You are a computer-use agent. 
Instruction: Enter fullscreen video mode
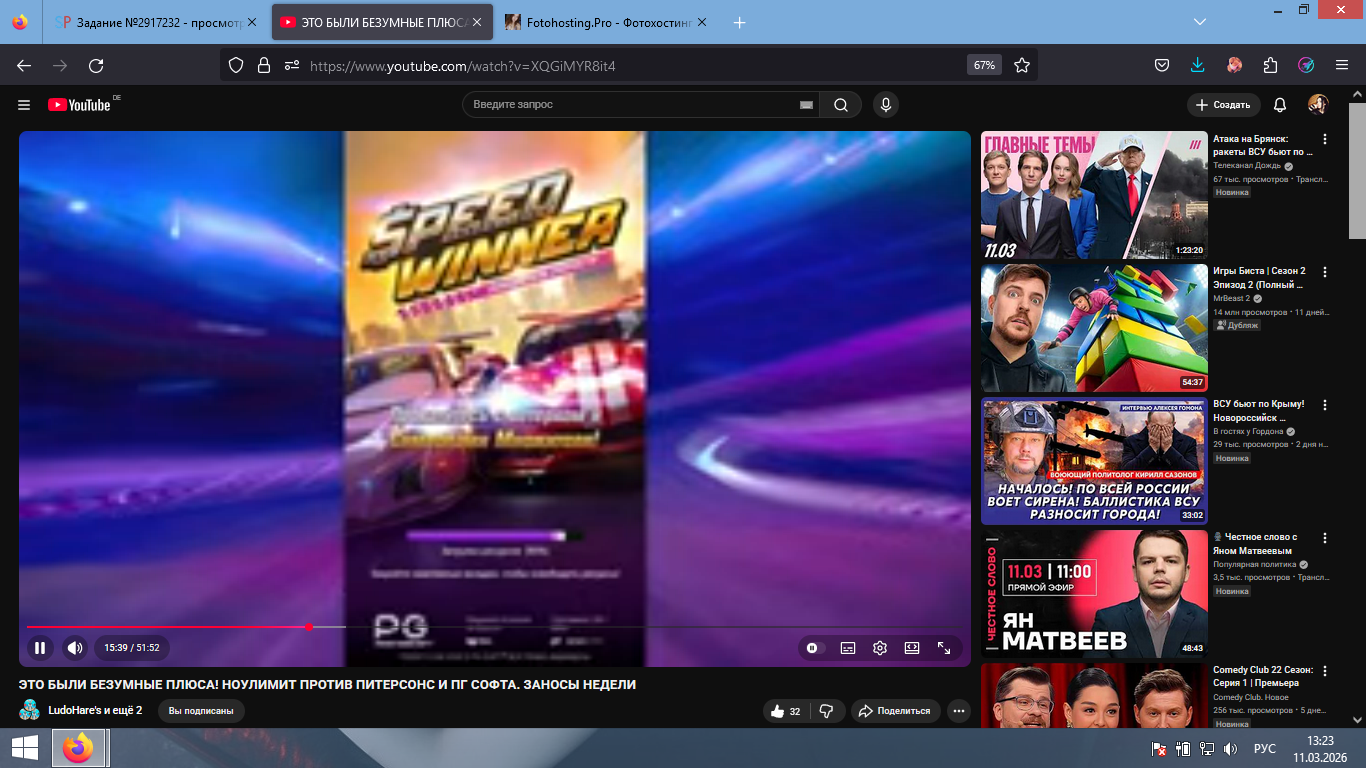pos(944,648)
